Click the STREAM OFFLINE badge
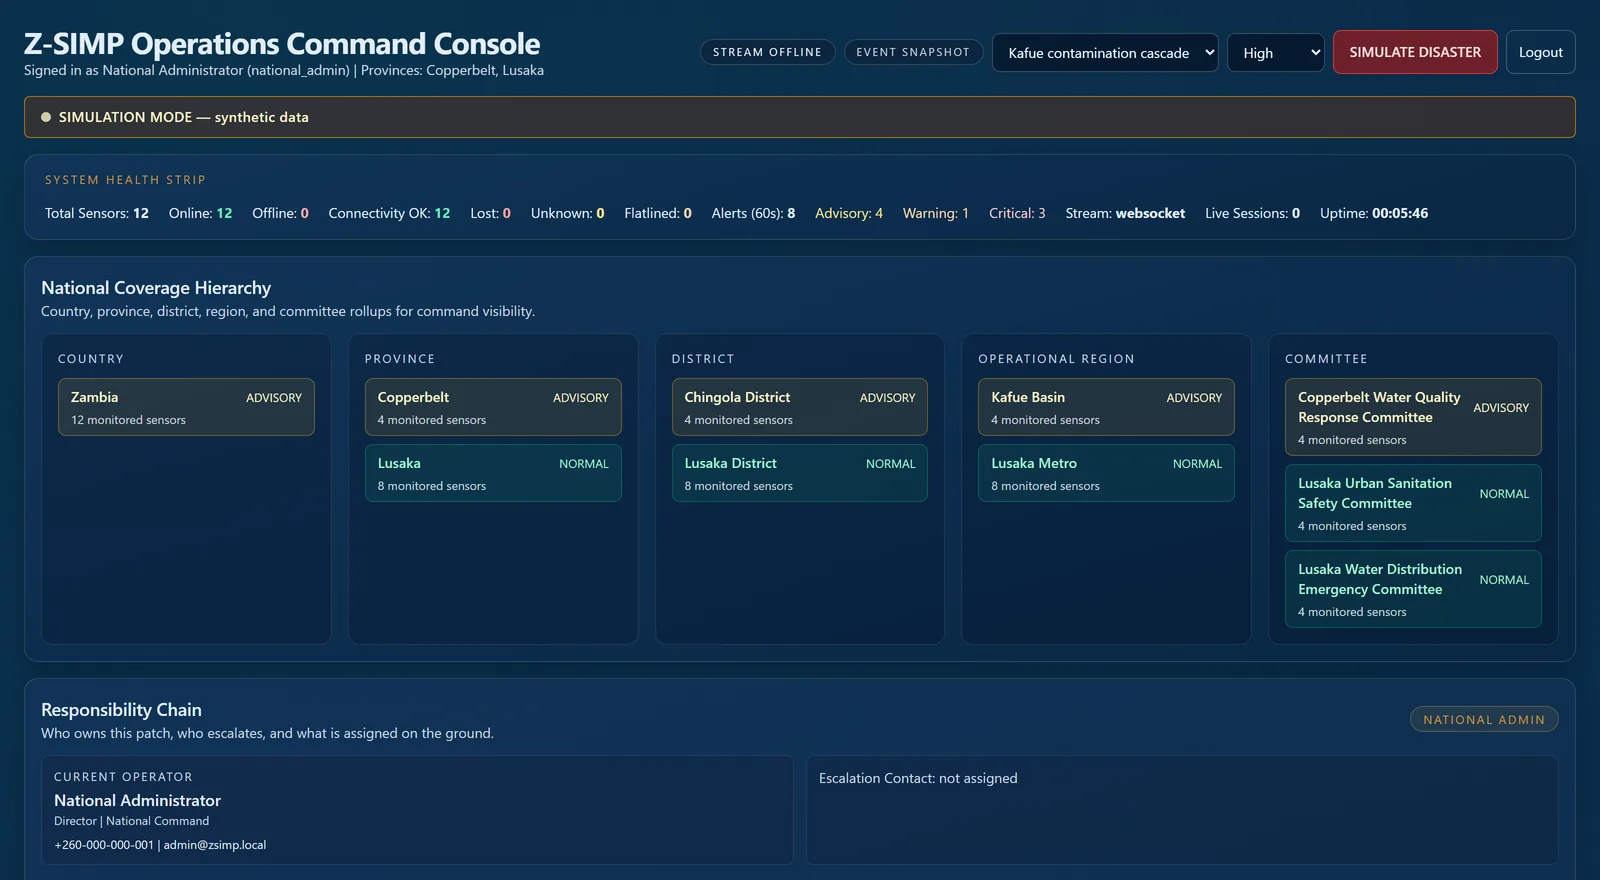The image size is (1600, 880). click(x=767, y=52)
